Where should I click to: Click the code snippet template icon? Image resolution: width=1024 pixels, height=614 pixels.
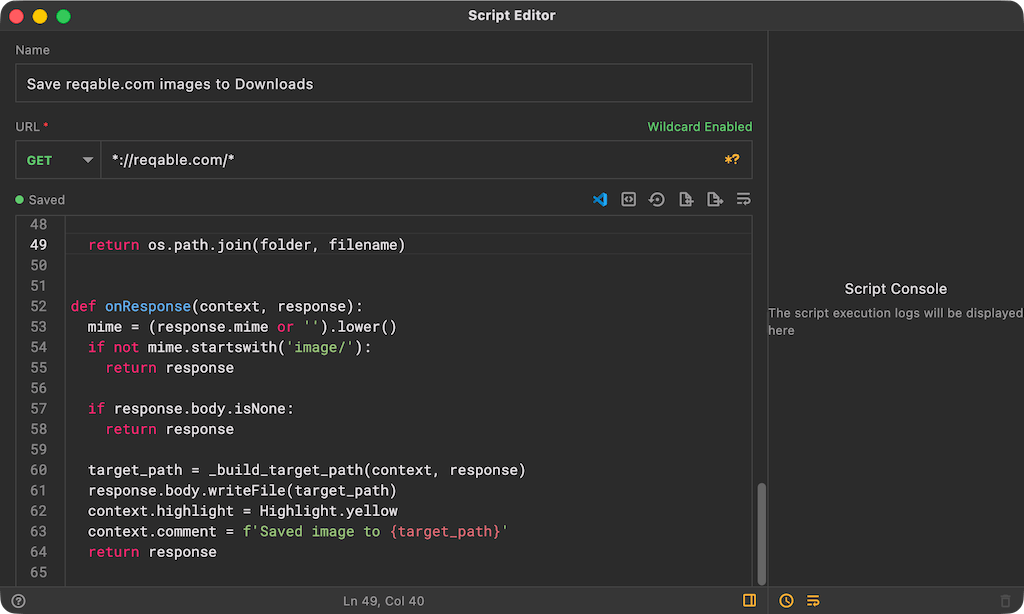628,199
